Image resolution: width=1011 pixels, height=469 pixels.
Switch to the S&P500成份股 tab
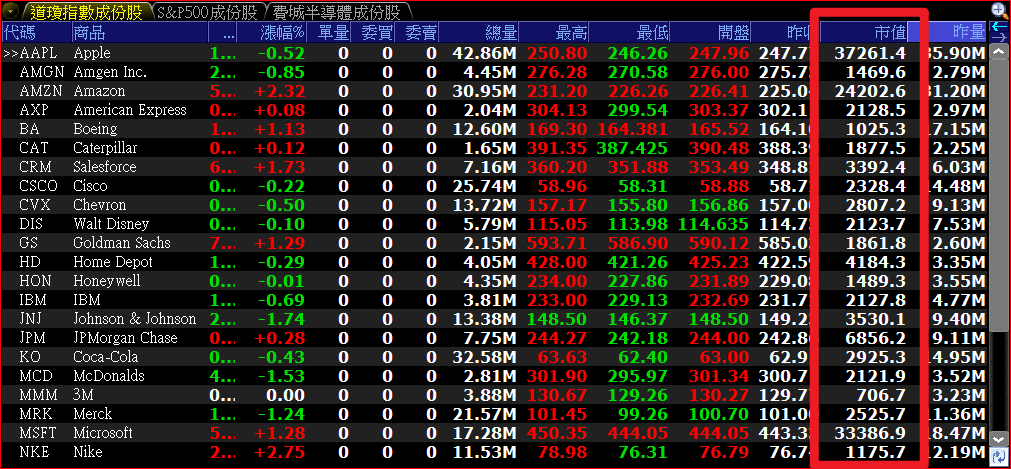[208, 12]
